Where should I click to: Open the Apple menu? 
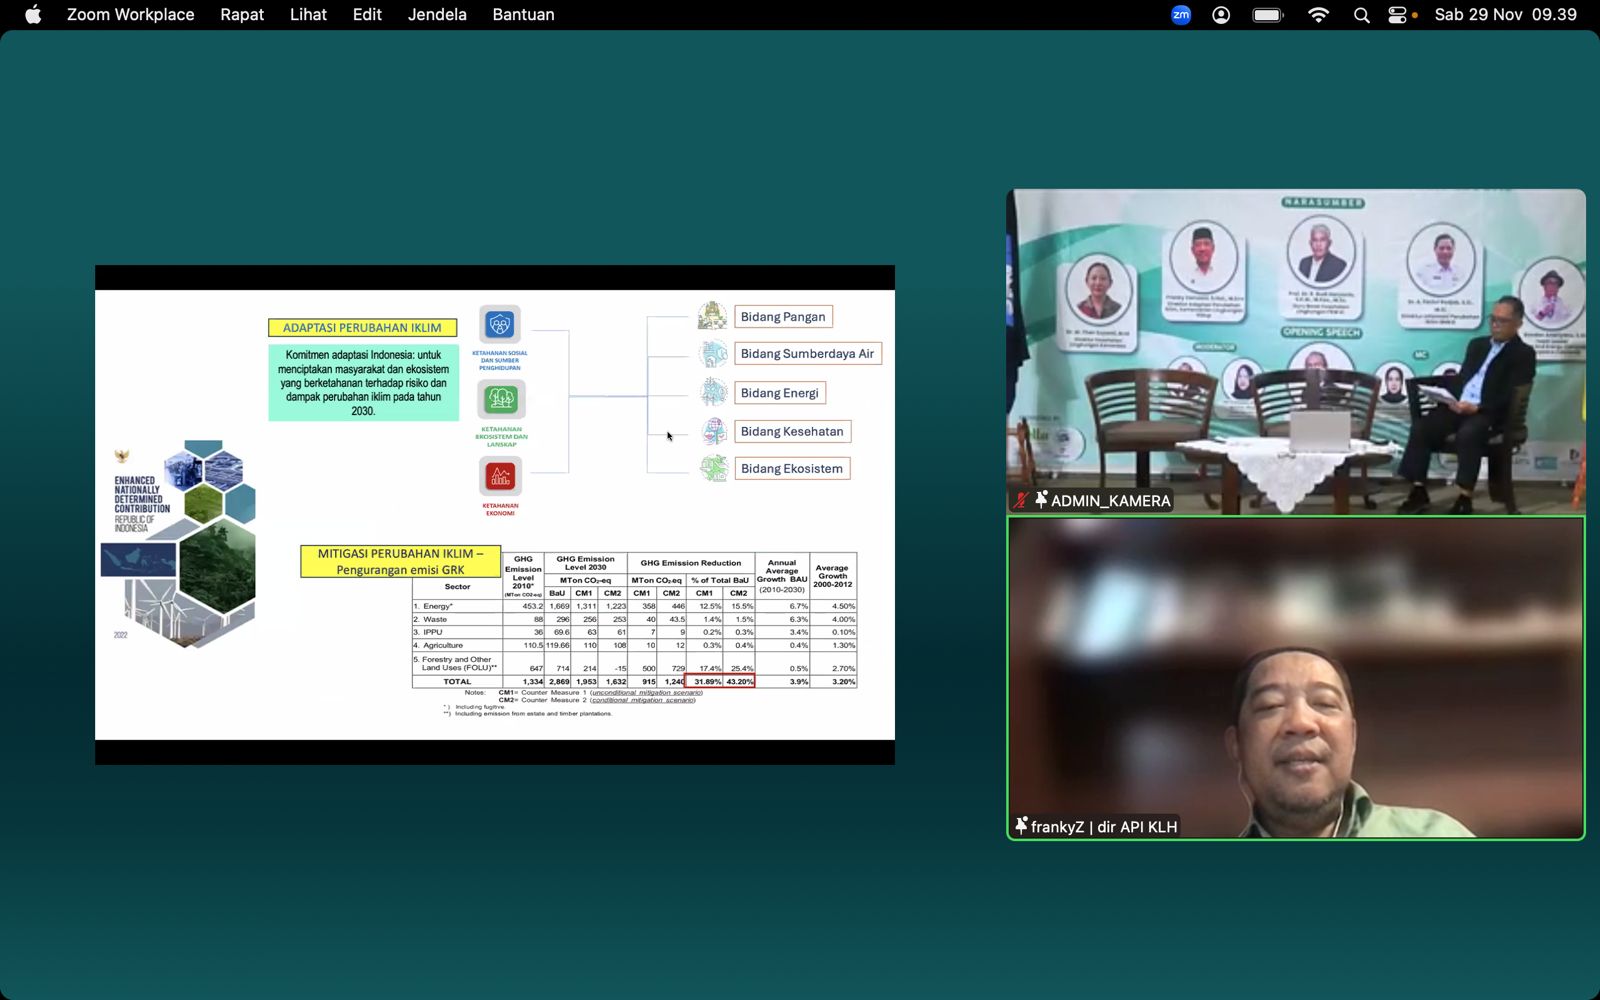coord(33,15)
